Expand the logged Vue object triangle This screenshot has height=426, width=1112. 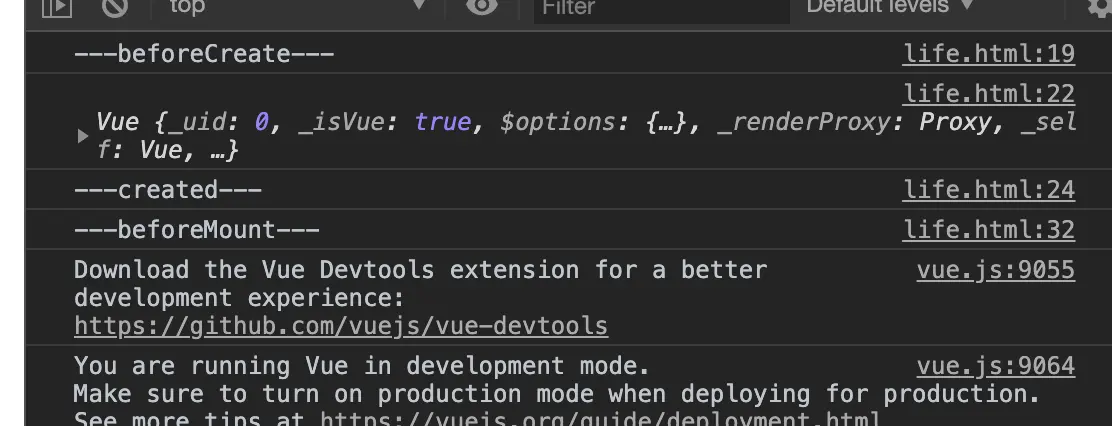83,136
